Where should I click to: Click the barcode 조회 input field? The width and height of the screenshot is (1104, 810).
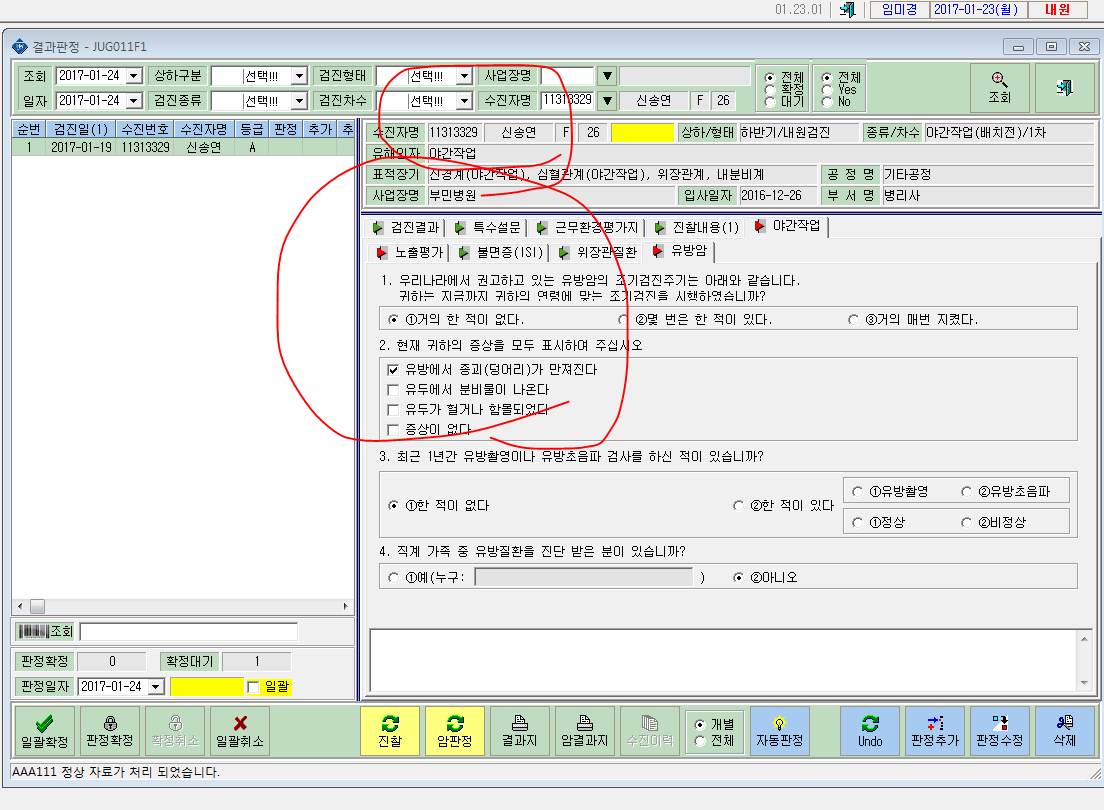[189, 632]
